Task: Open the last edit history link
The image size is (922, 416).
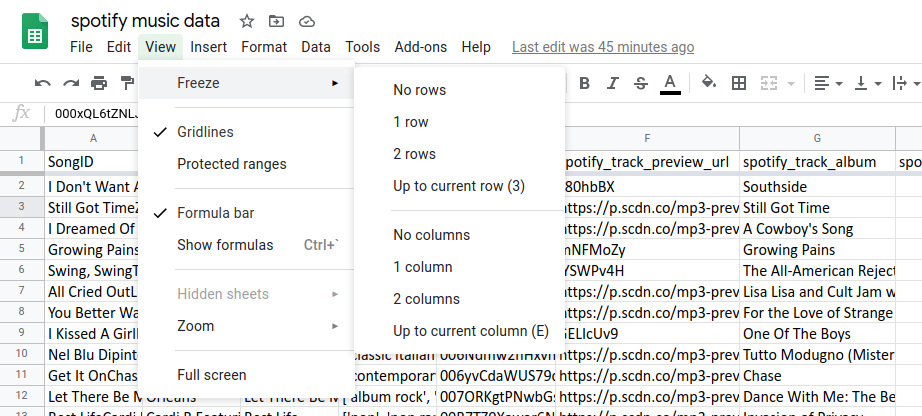Action: [x=602, y=47]
